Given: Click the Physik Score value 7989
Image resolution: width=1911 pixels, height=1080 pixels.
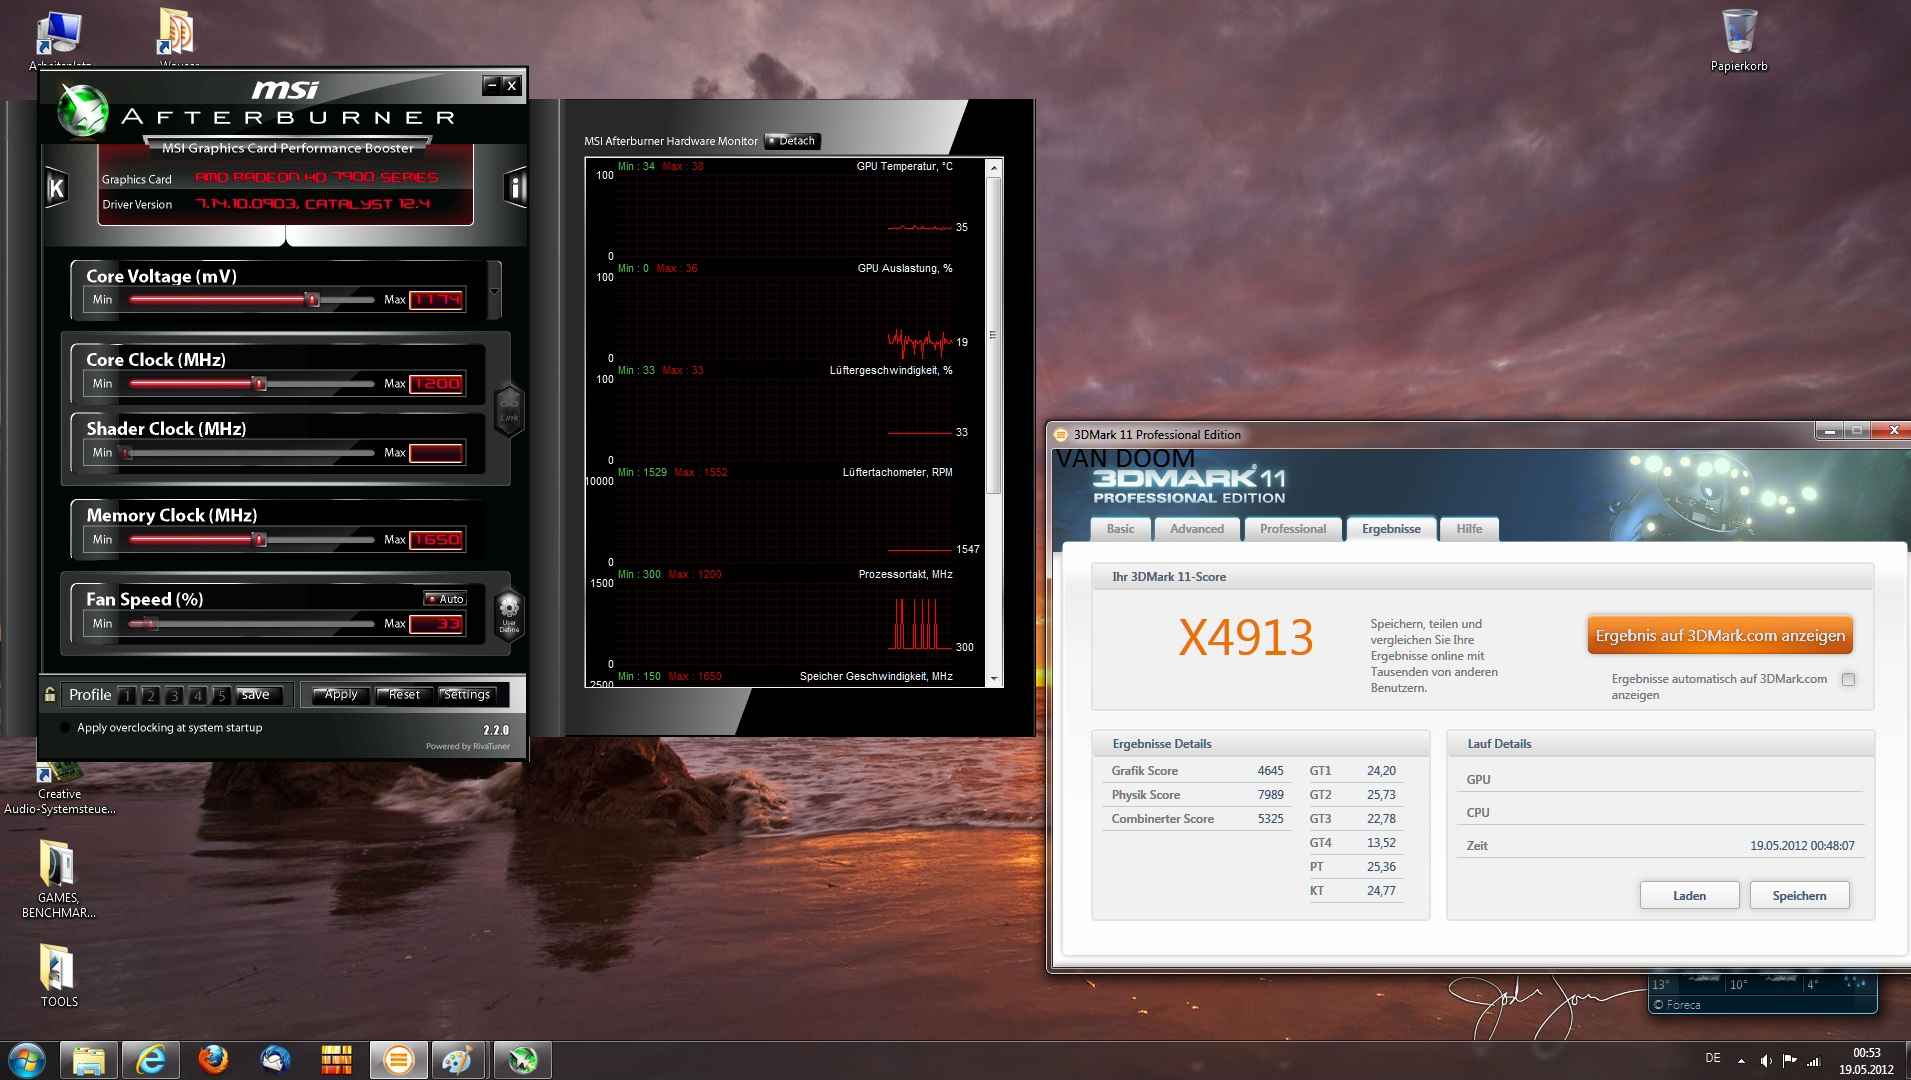Looking at the screenshot, I should click(x=1270, y=795).
